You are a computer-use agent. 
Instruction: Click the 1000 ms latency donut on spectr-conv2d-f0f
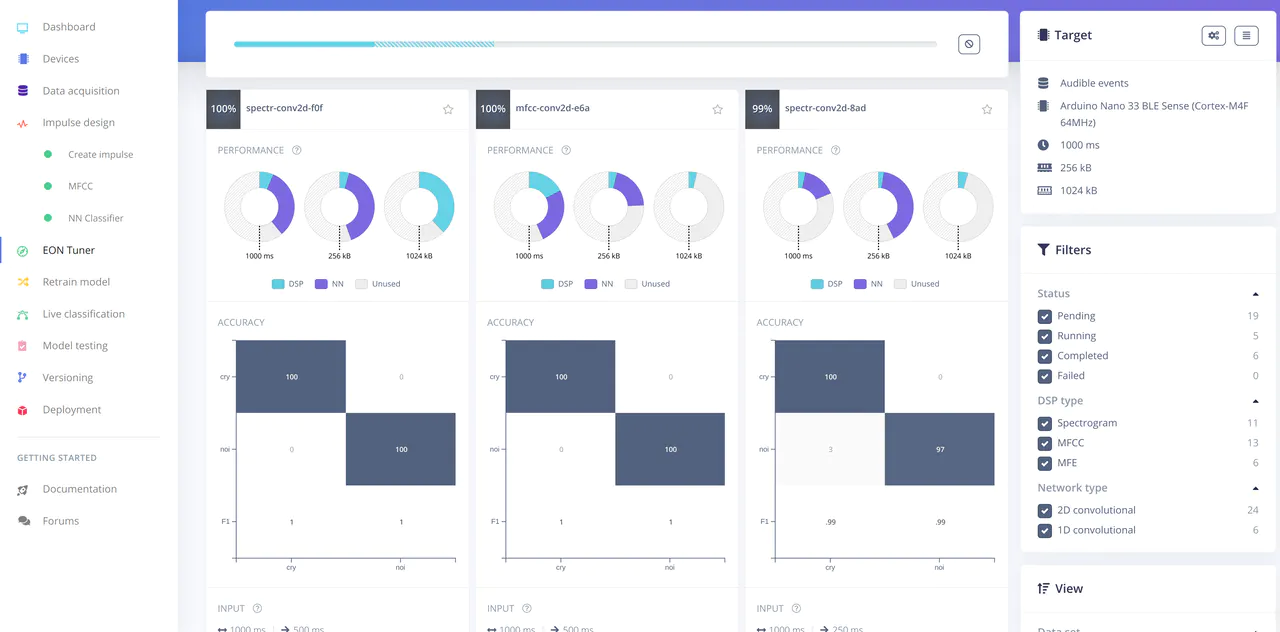[x=259, y=206]
